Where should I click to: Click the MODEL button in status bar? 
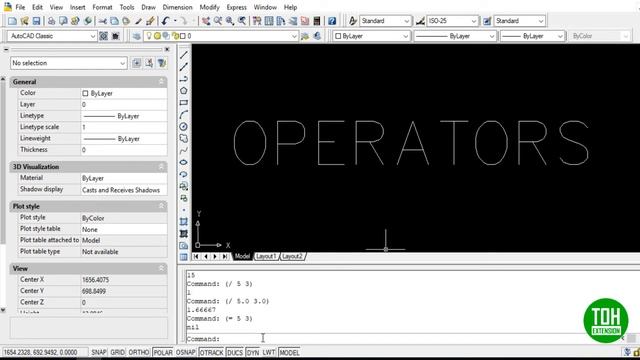click(289, 352)
